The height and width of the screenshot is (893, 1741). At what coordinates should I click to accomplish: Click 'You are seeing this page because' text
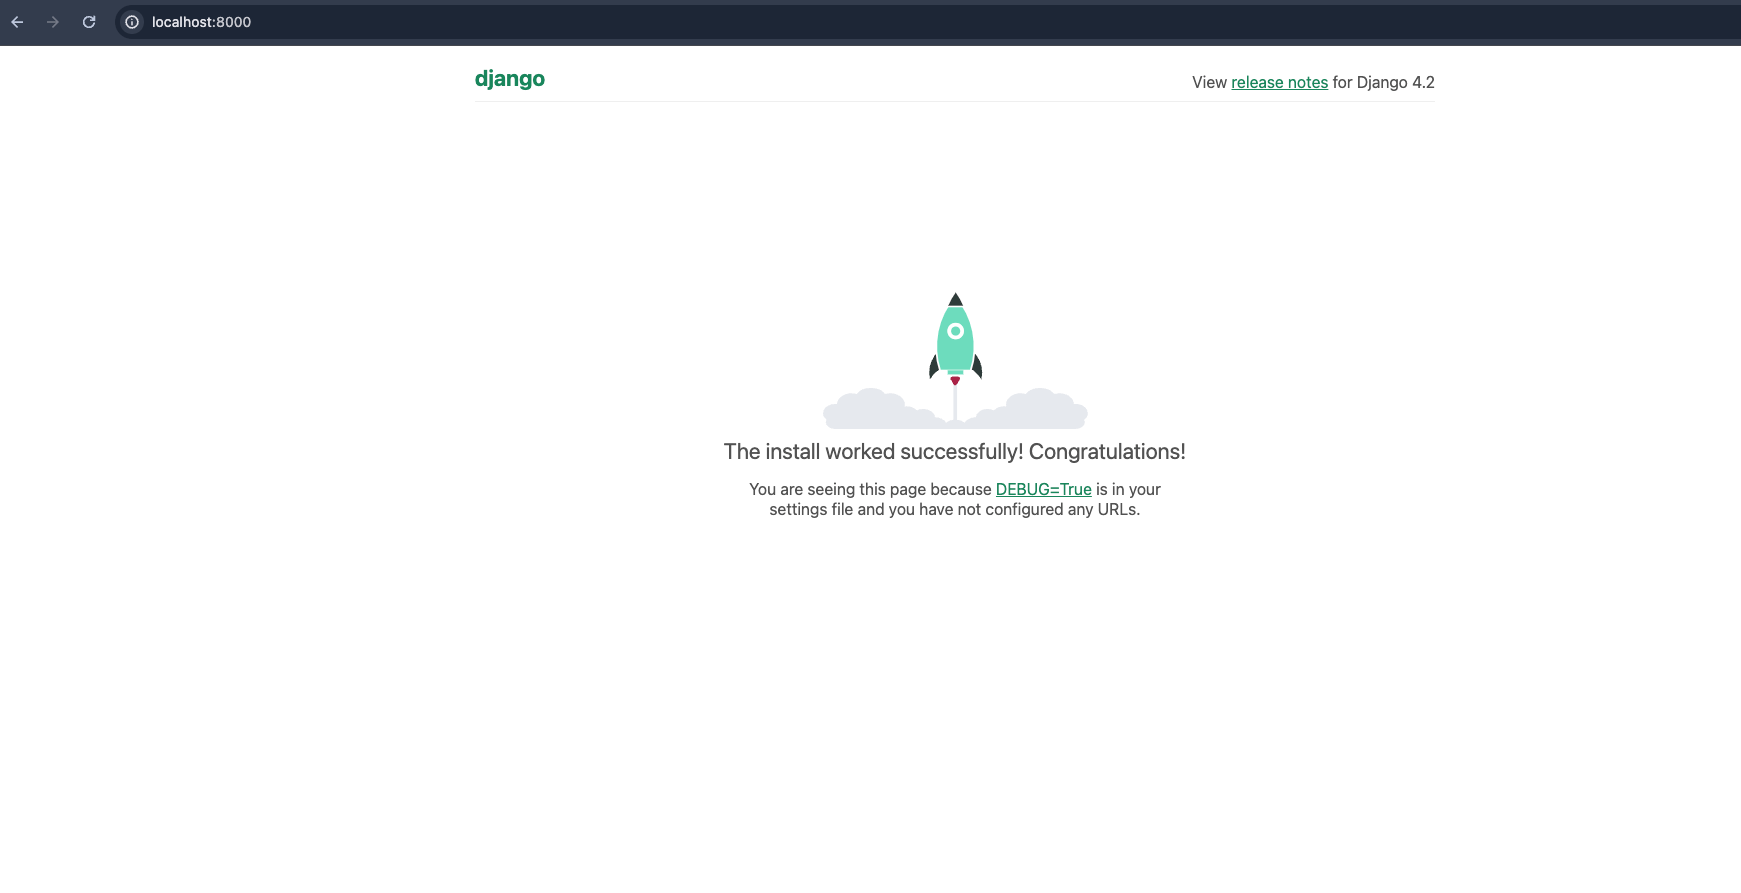[x=870, y=490]
